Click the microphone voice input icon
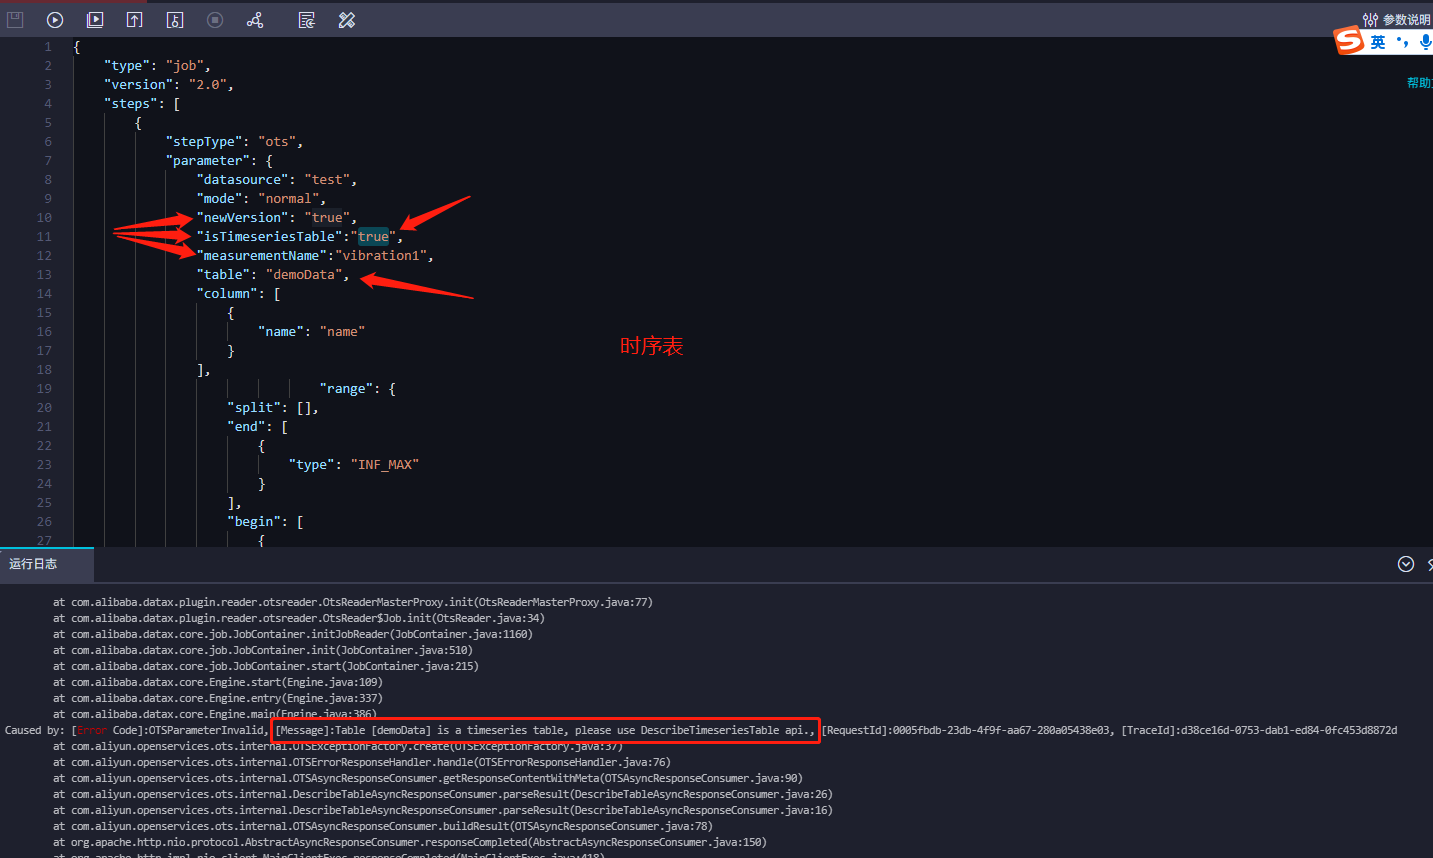Screen dimensions: 1433x858 1425,42
